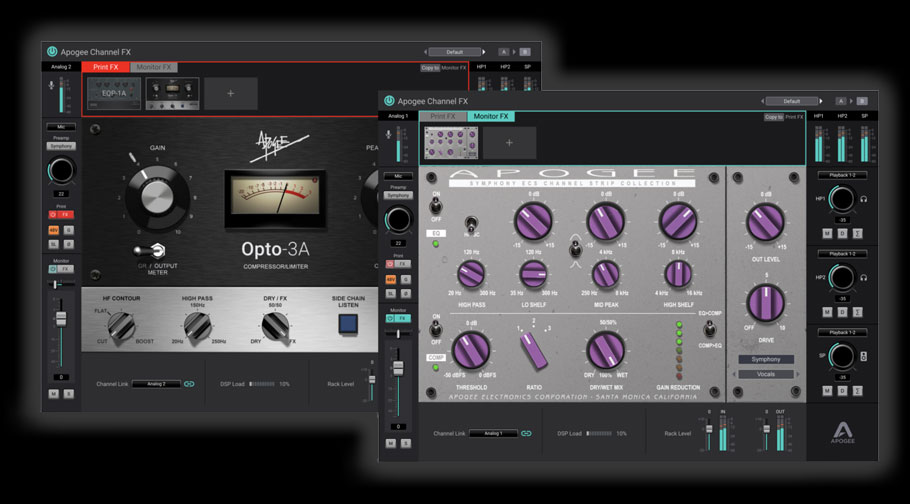Image resolution: width=910 pixels, height=504 pixels.
Task: Click A compare button in front window
Action: coord(840,101)
